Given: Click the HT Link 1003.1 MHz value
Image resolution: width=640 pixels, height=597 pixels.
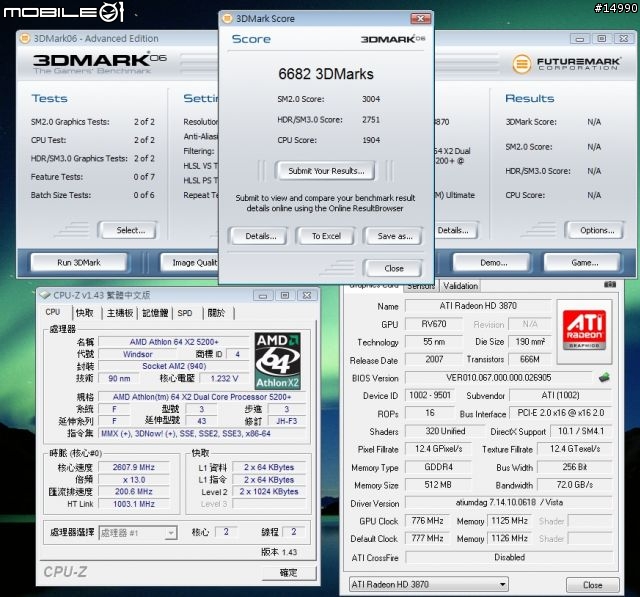Looking at the screenshot, I should pos(133,504).
